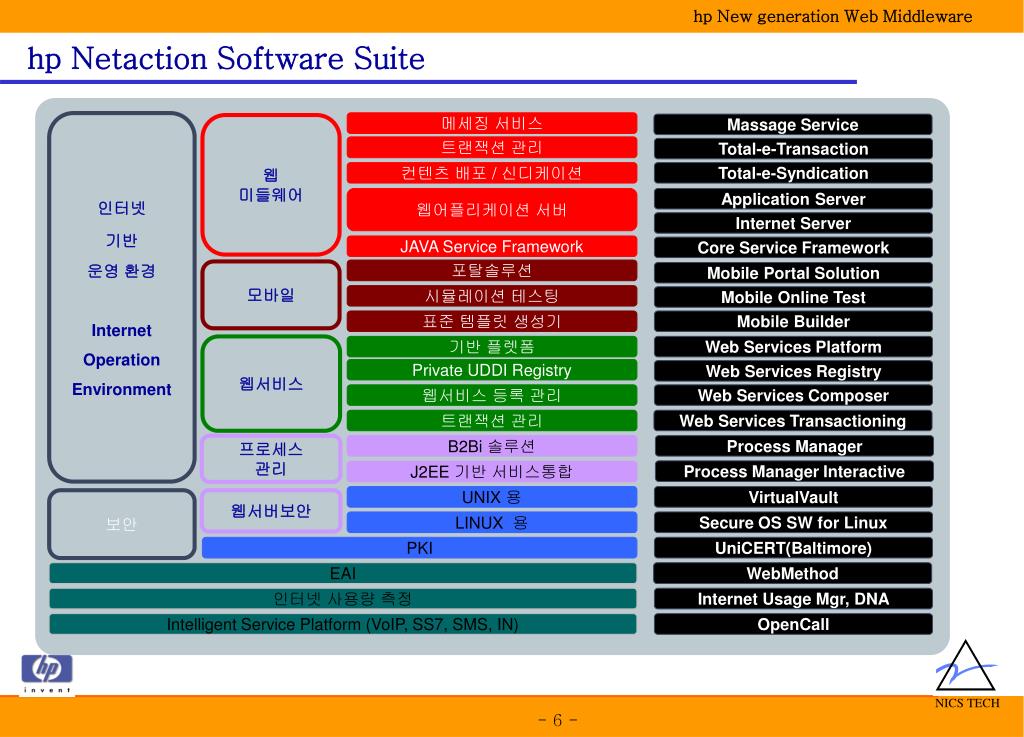Viewport: 1024px width, 737px height.
Task: Click the "Core Service Framework" label
Action: coord(793,247)
